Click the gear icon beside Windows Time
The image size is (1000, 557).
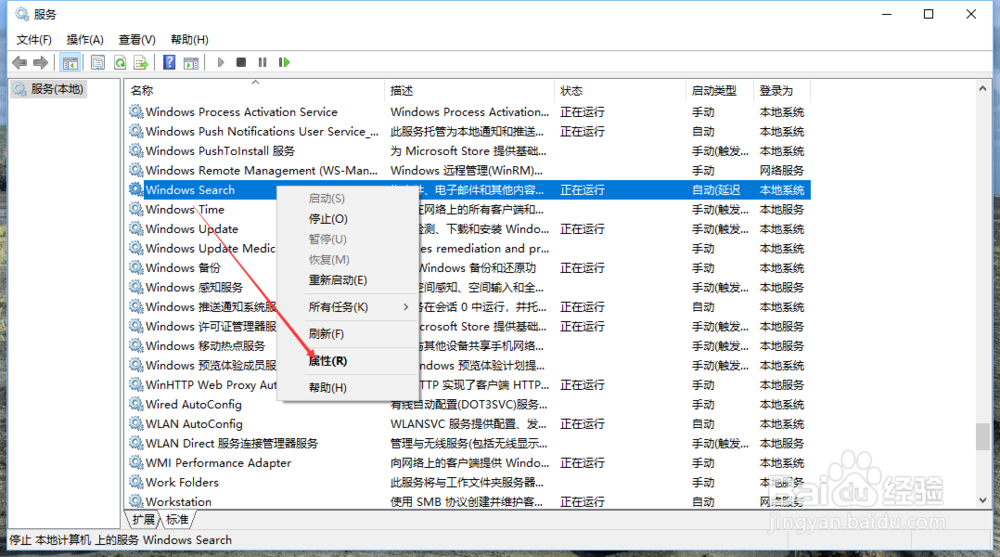(136, 209)
